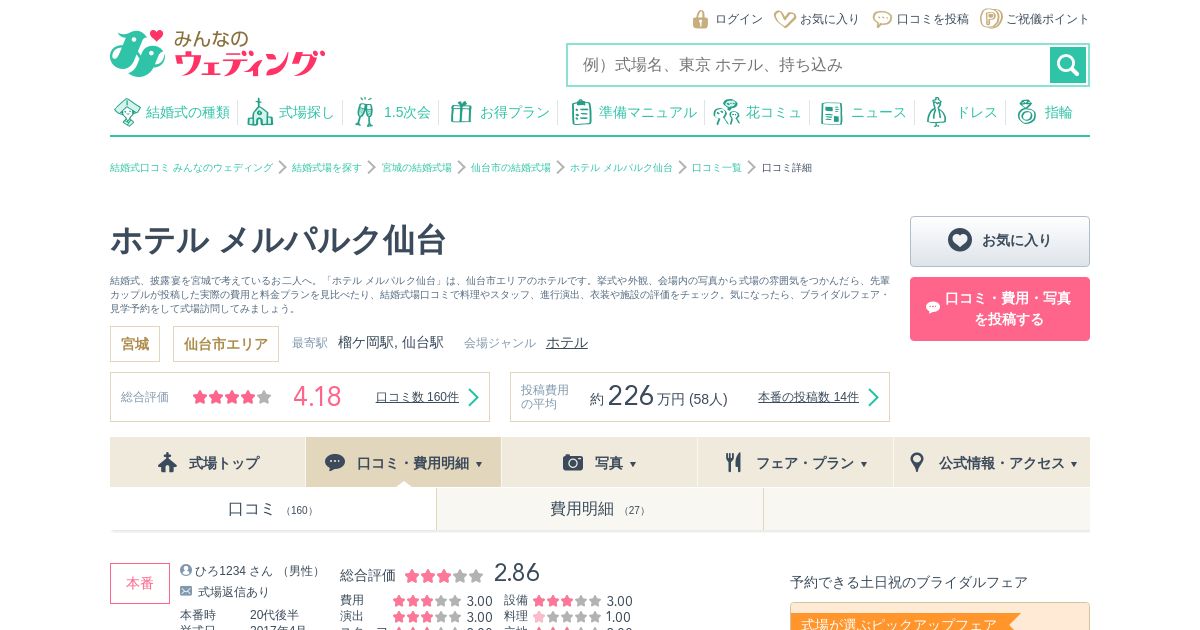Open お得プラン navigation menu
The width and height of the screenshot is (1200, 630).
coord(500,112)
